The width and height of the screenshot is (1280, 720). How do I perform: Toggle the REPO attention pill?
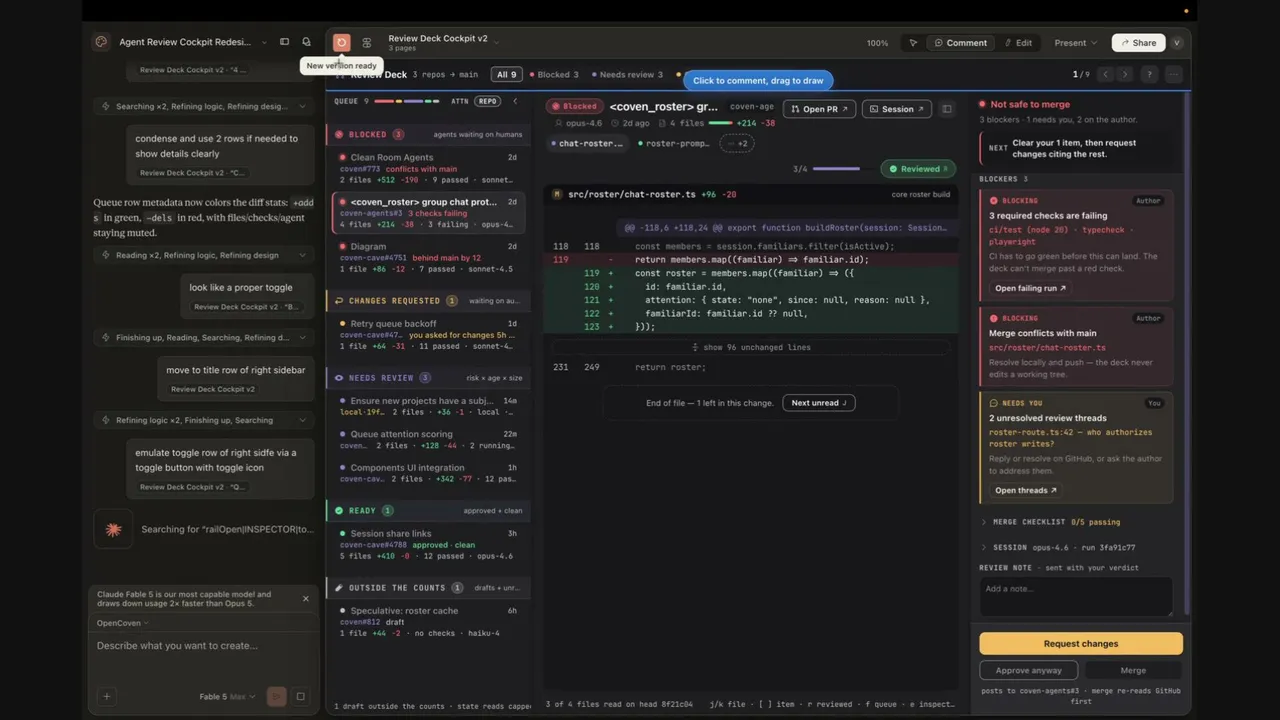click(x=487, y=101)
